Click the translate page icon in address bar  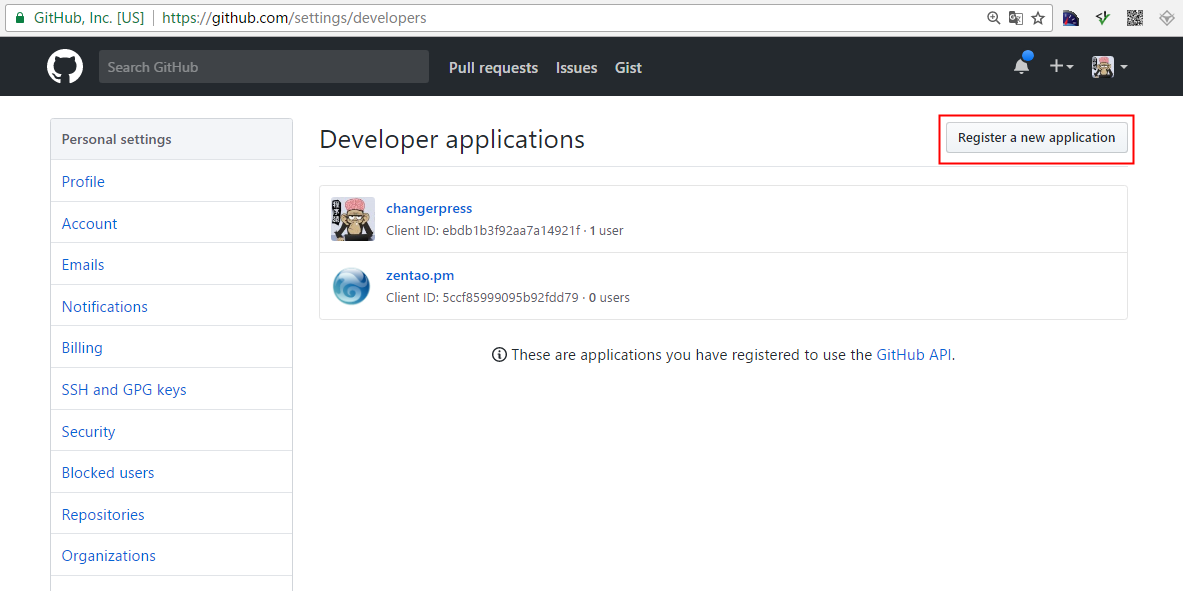coord(1015,18)
